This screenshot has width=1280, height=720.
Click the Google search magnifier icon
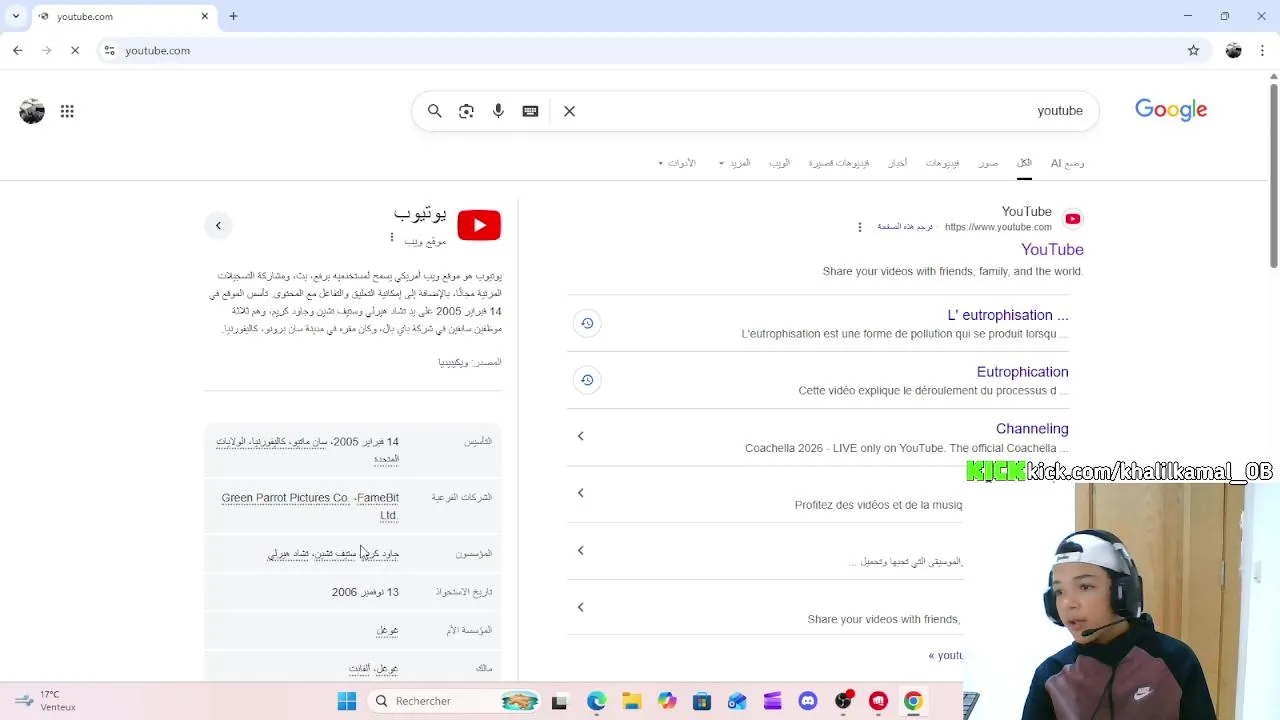tap(435, 111)
